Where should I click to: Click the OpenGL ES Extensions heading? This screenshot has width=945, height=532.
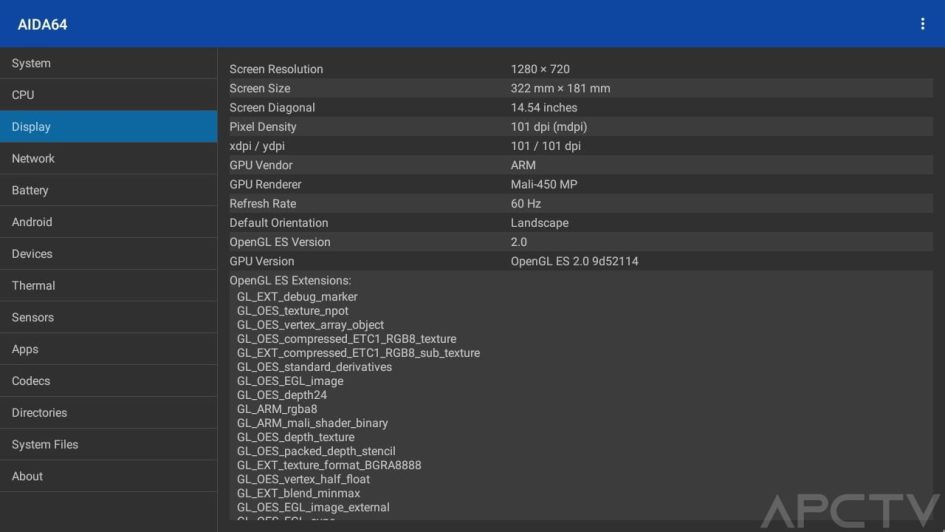pos(290,281)
